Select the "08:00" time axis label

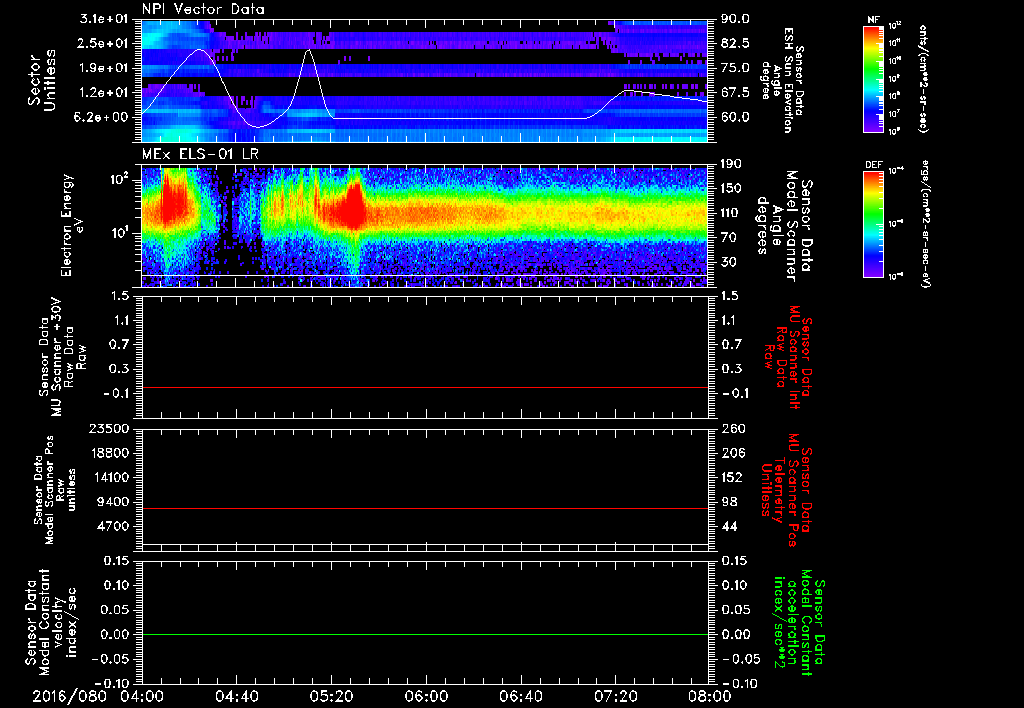coord(709,696)
